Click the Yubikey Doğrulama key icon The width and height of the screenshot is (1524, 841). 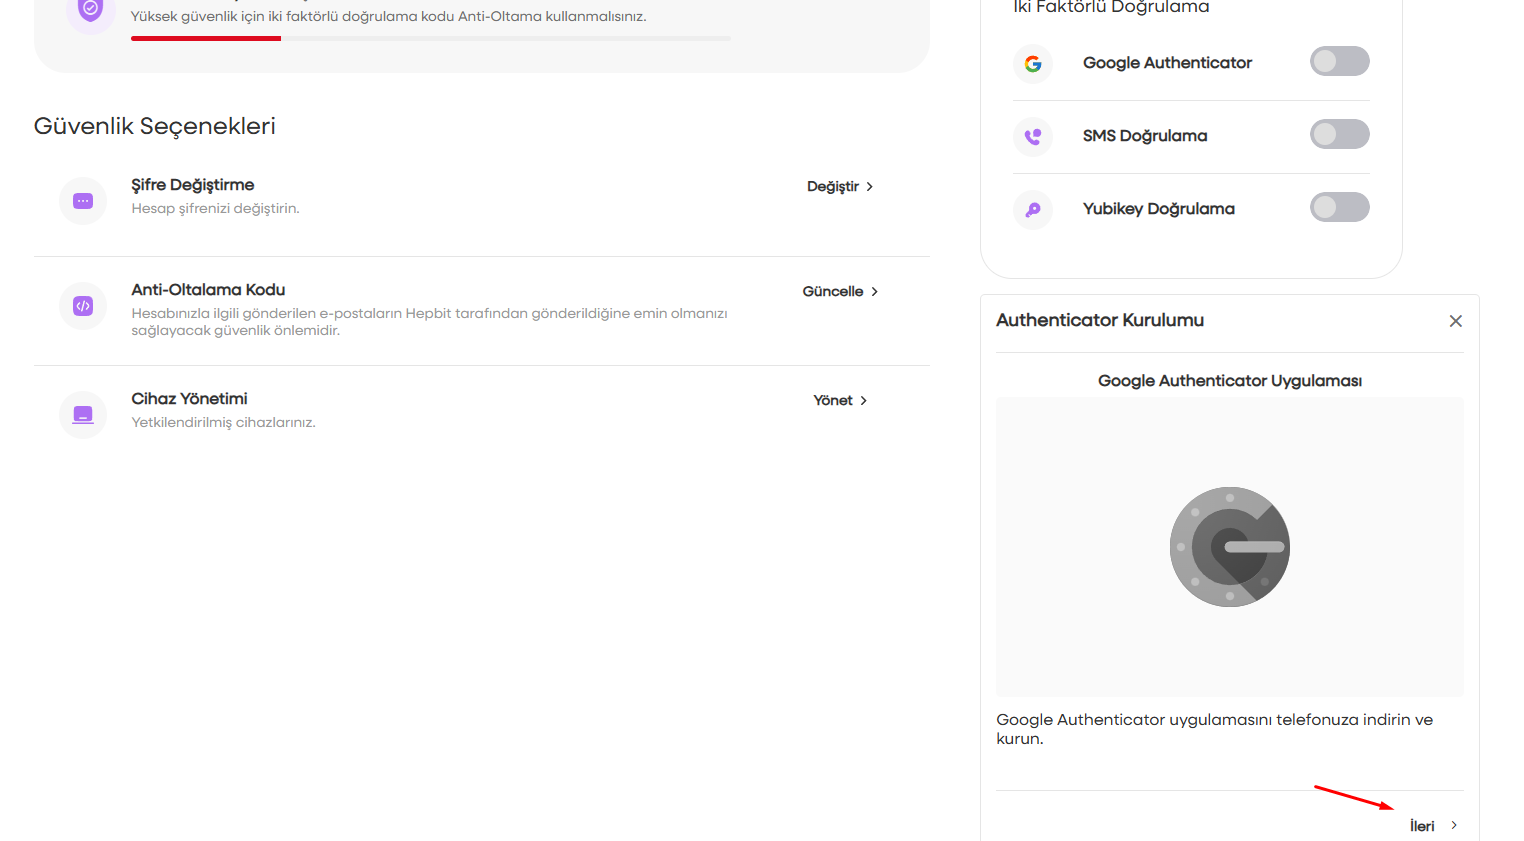(1033, 209)
